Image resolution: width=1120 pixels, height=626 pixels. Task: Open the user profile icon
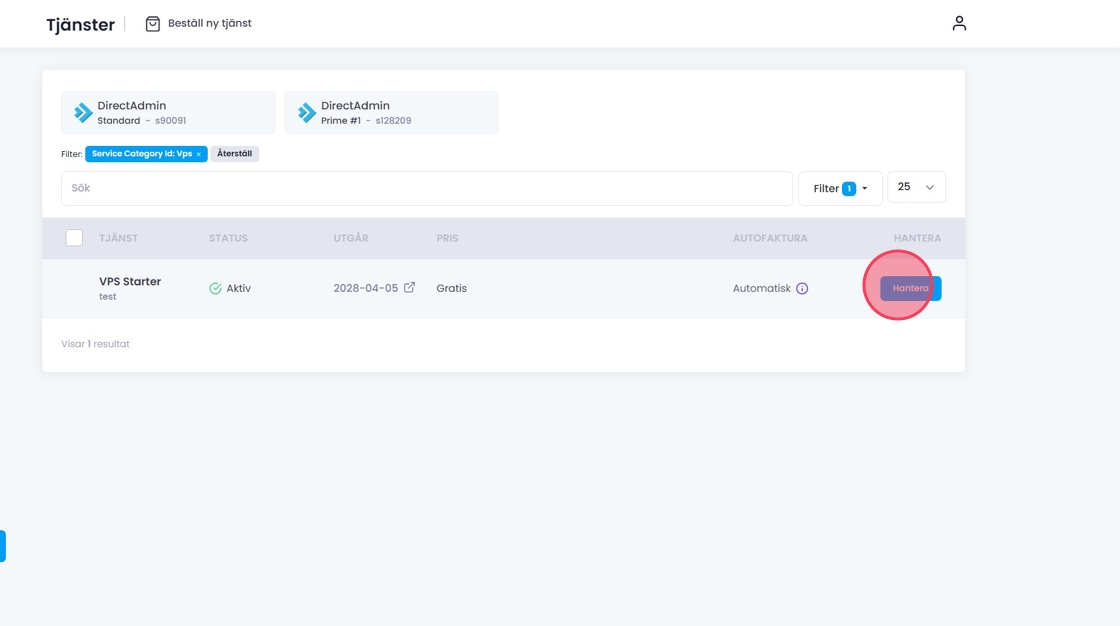[959, 23]
